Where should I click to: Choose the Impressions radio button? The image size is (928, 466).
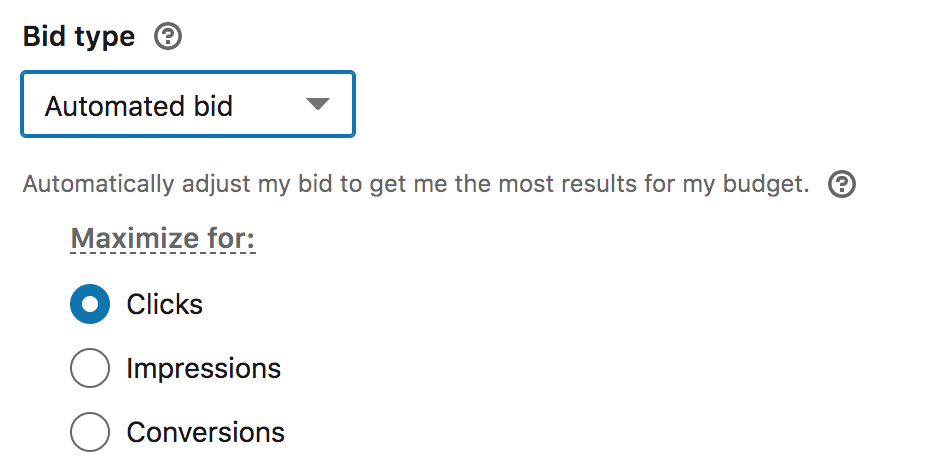point(90,369)
